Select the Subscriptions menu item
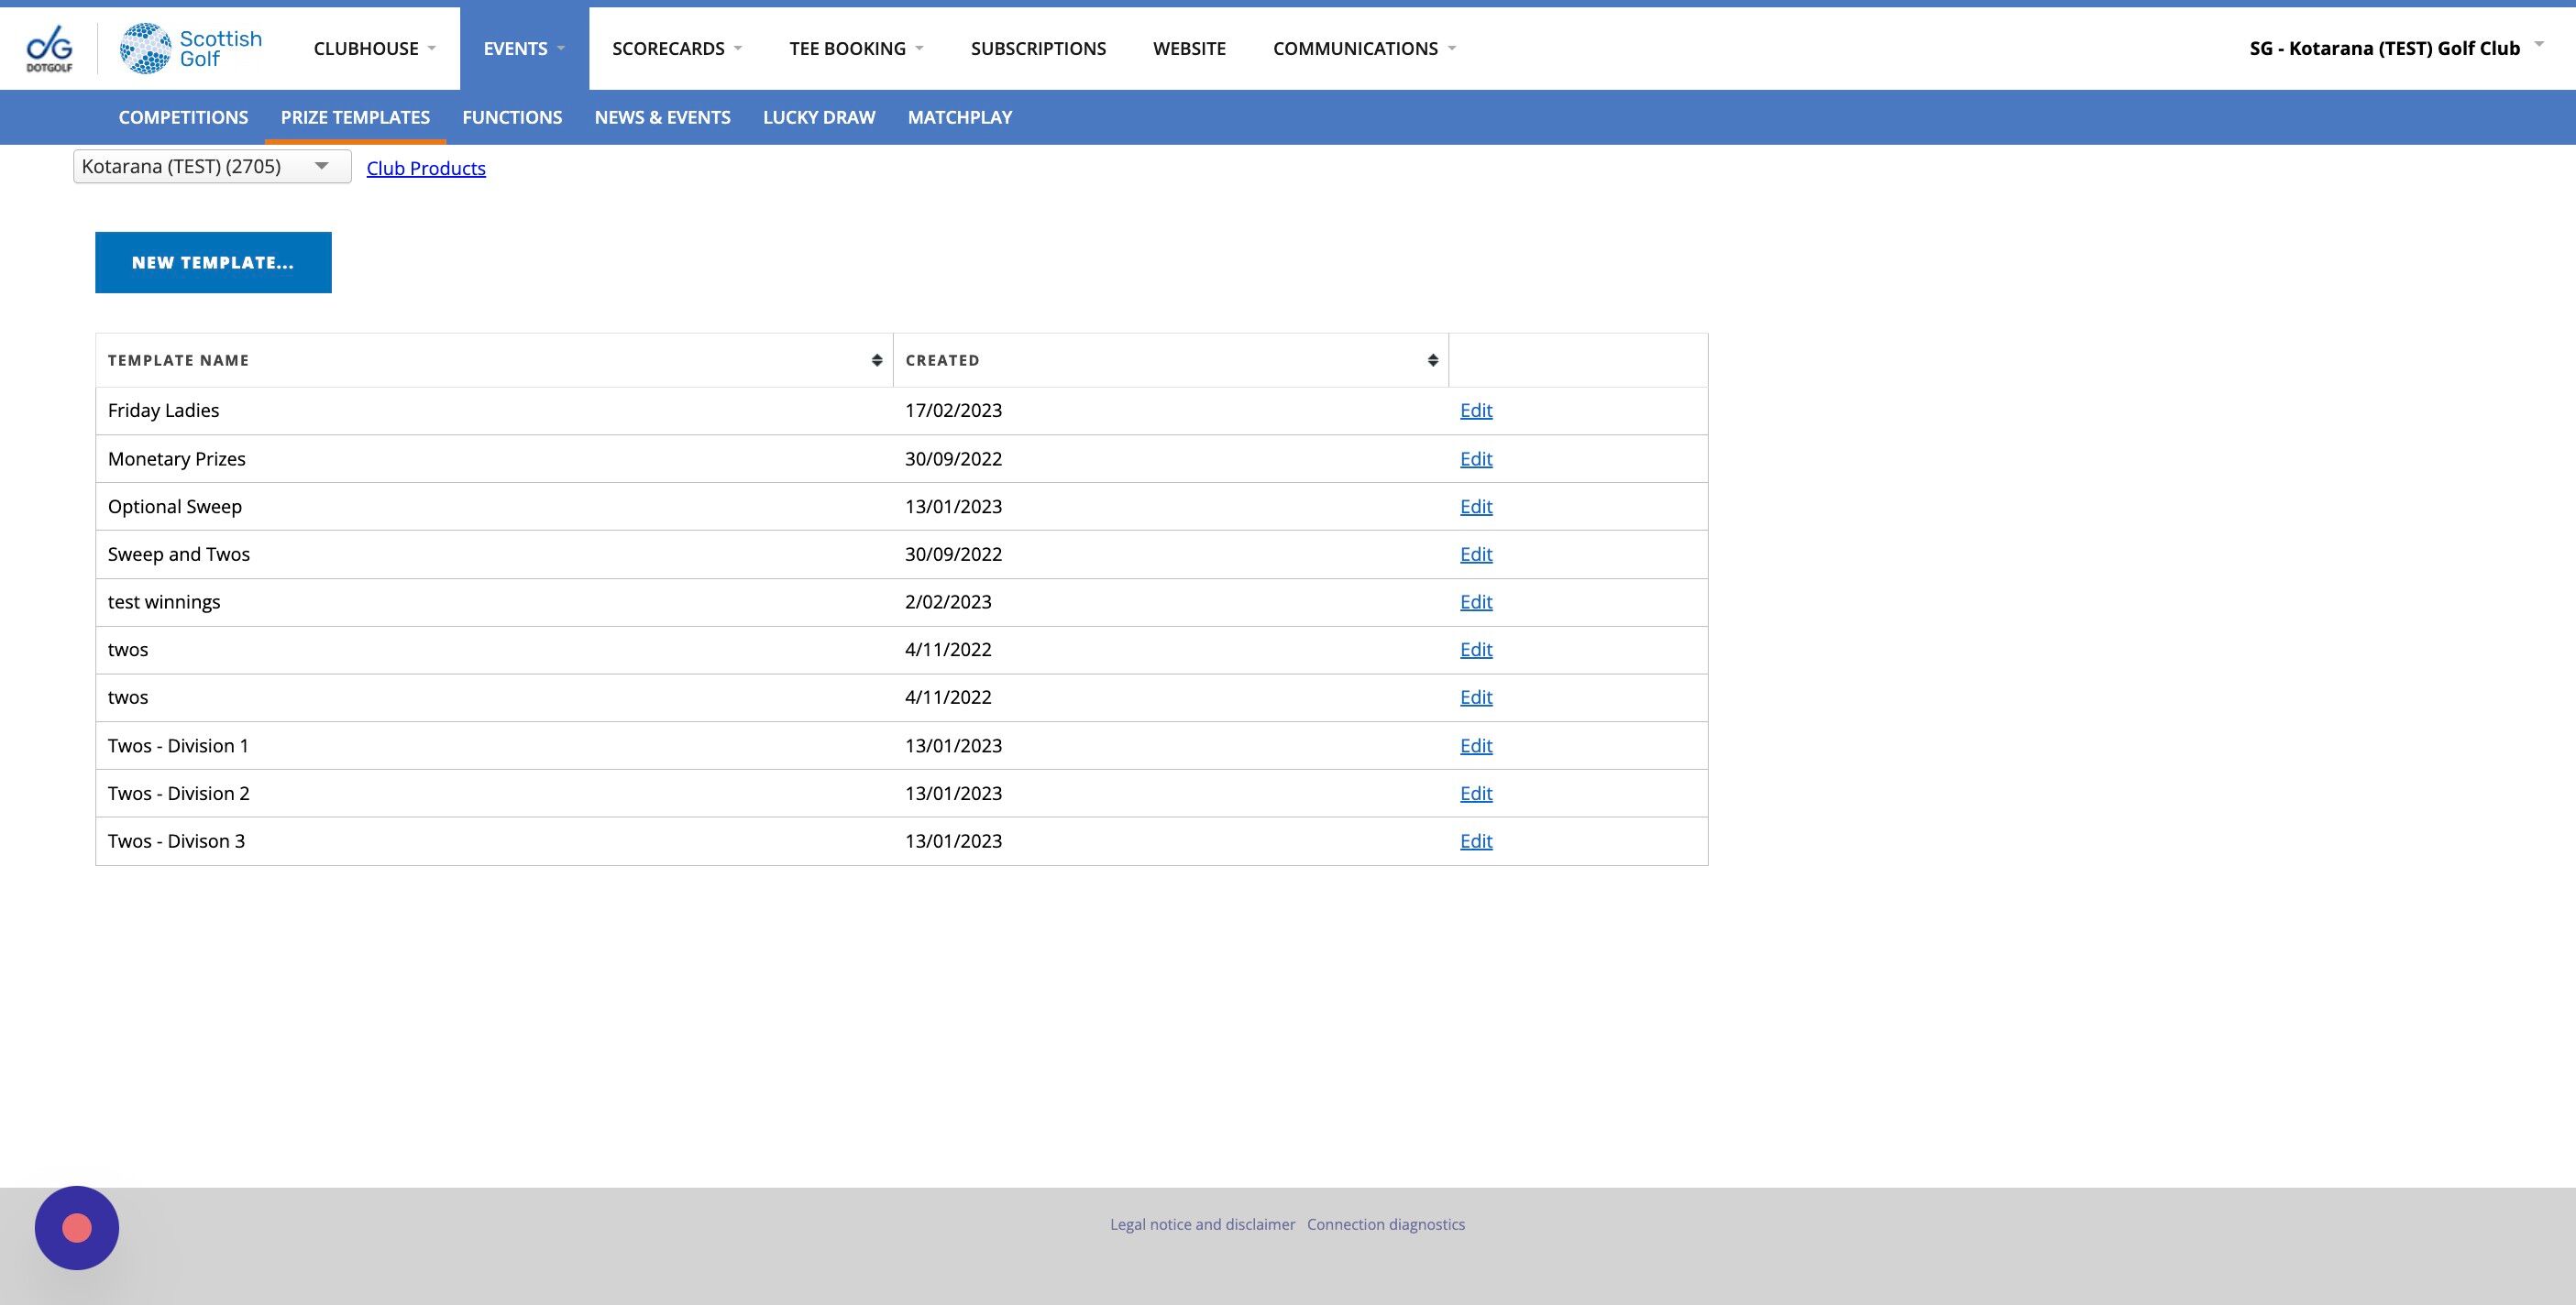2576x1305 pixels. point(1037,48)
